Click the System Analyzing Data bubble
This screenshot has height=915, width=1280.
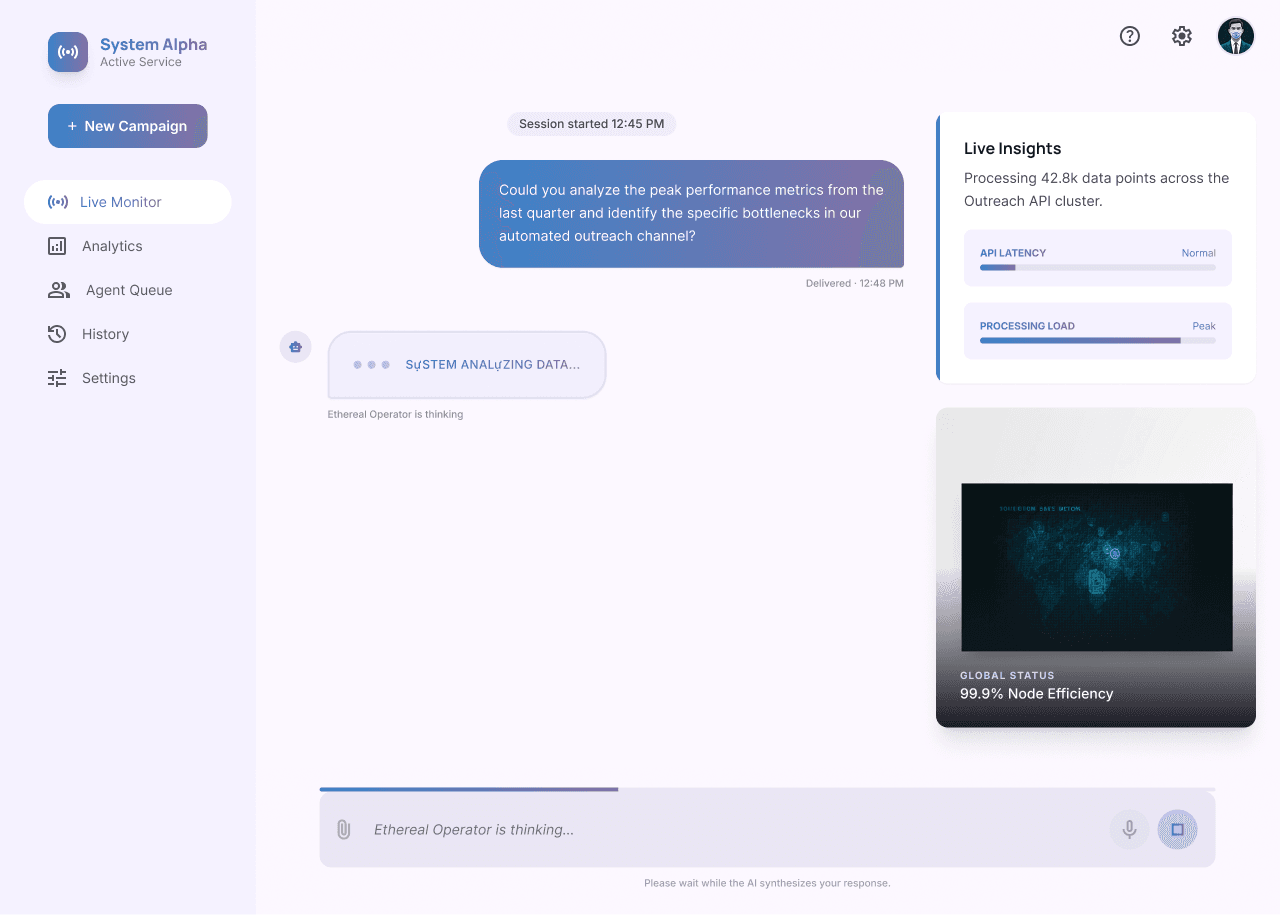467,365
